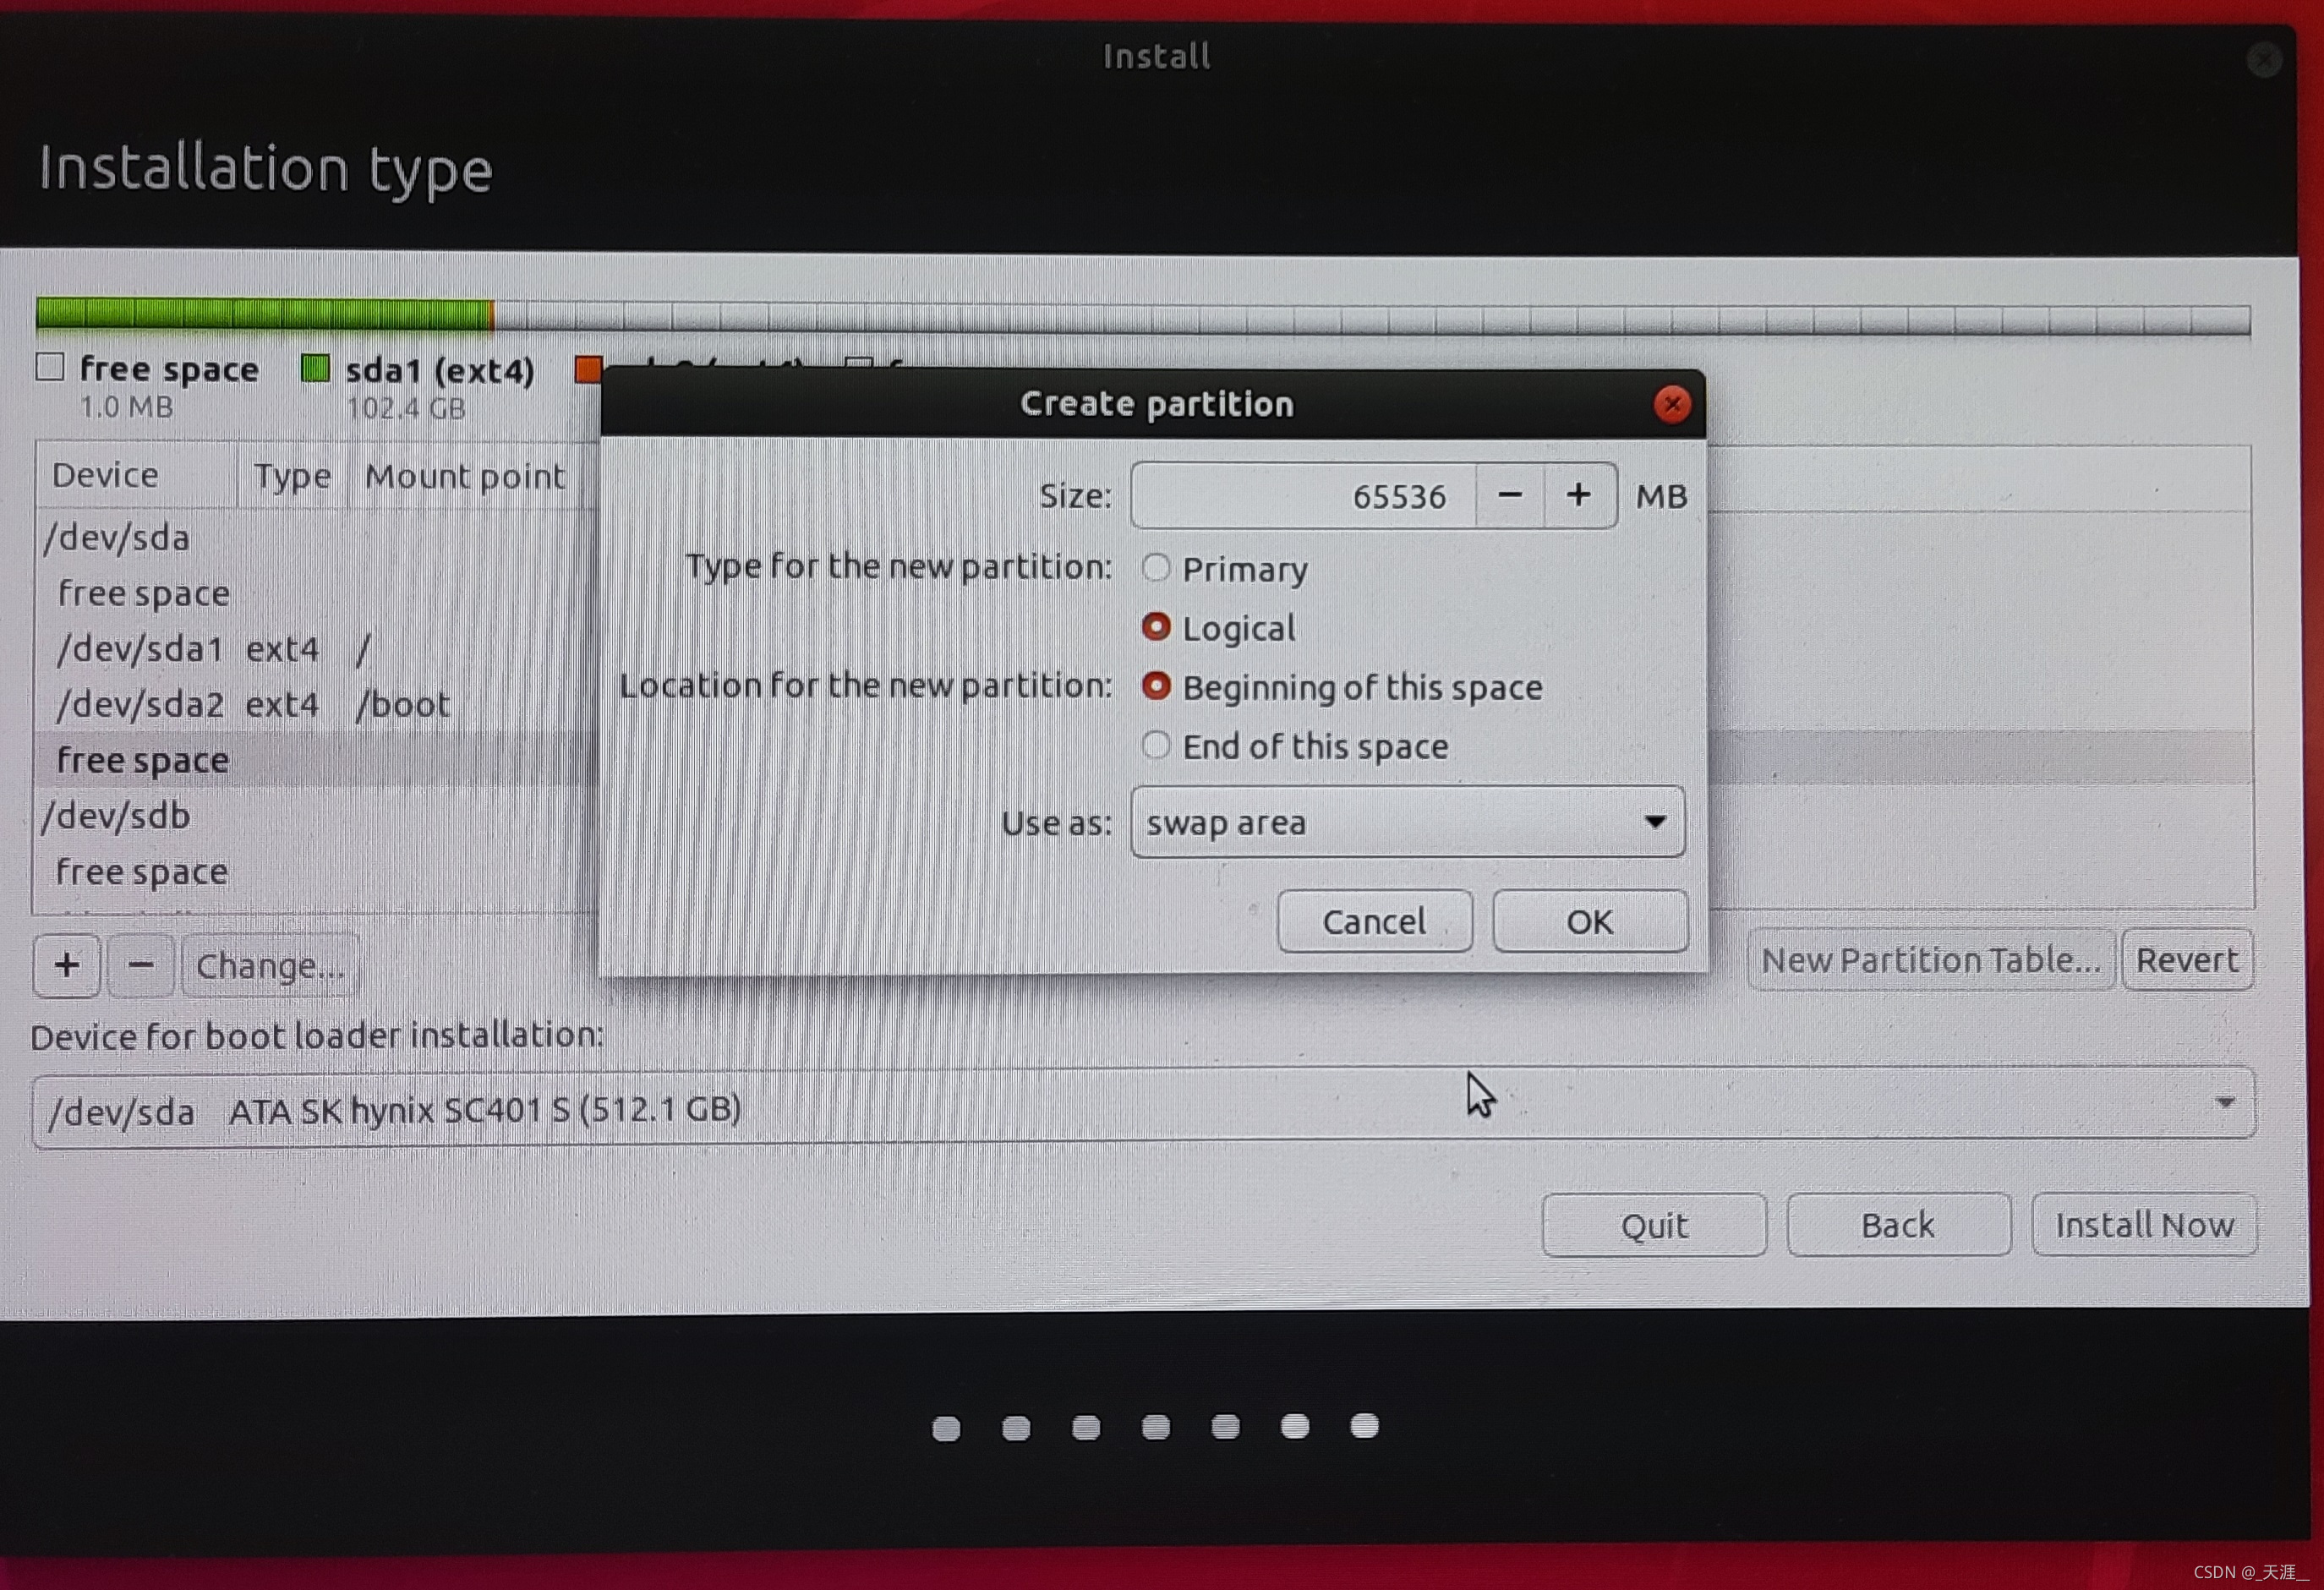Close the Create partition dialog
The width and height of the screenshot is (2324, 1590).
point(1671,404)
